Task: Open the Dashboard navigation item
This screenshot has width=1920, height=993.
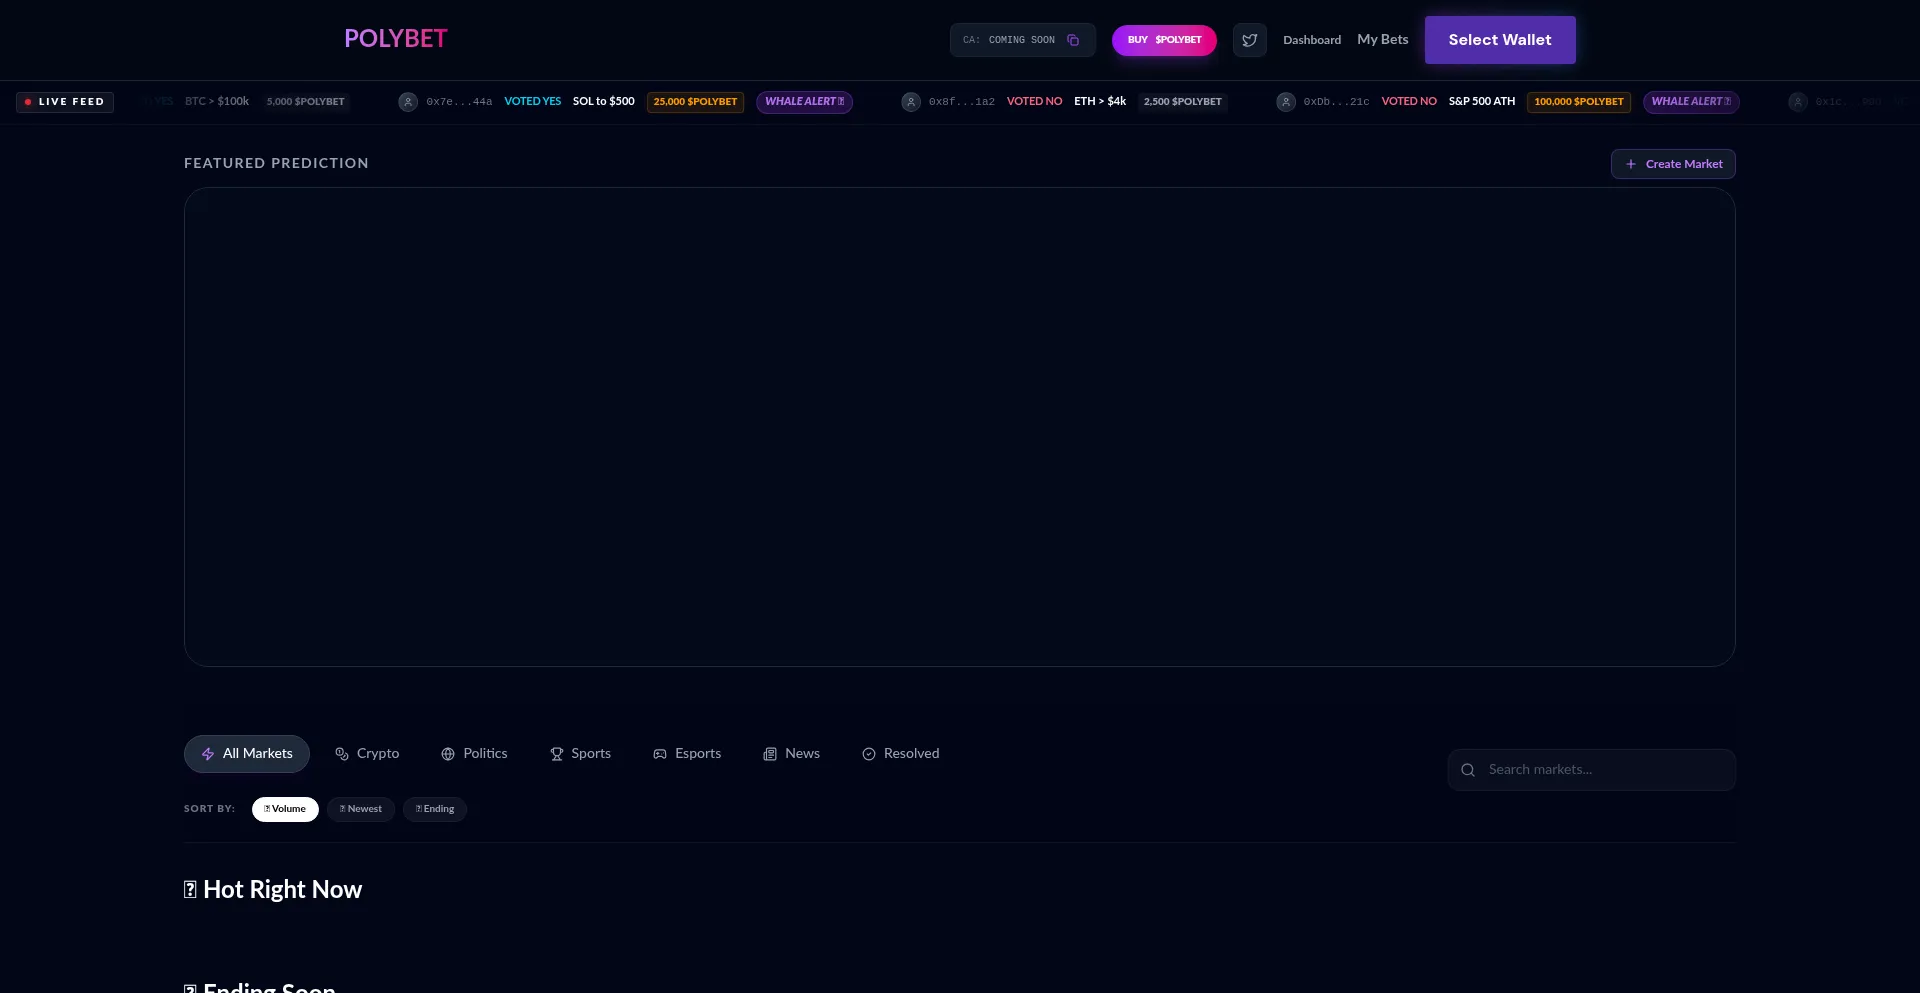Action: pos(1312,40)
